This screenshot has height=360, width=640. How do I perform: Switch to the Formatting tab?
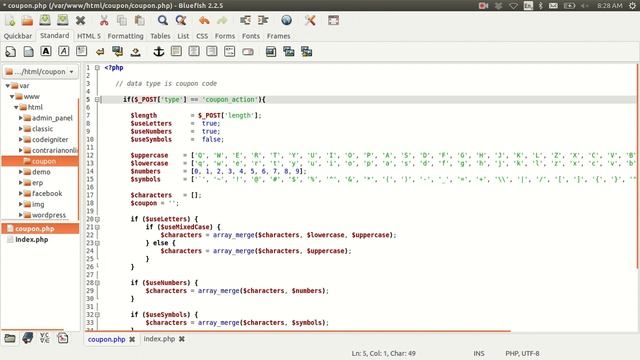(125, 36)
